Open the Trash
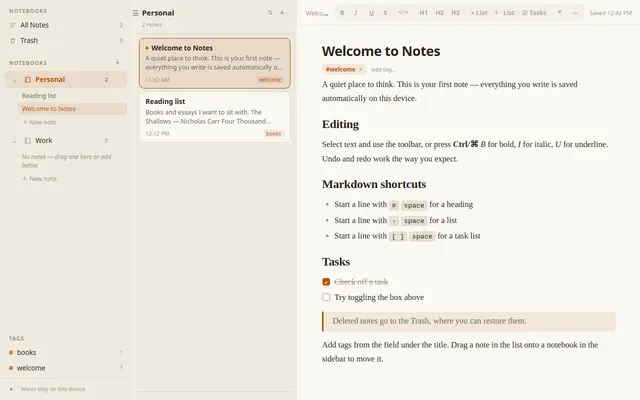This screenshot has height=400, width=640. tap(66, 40)
